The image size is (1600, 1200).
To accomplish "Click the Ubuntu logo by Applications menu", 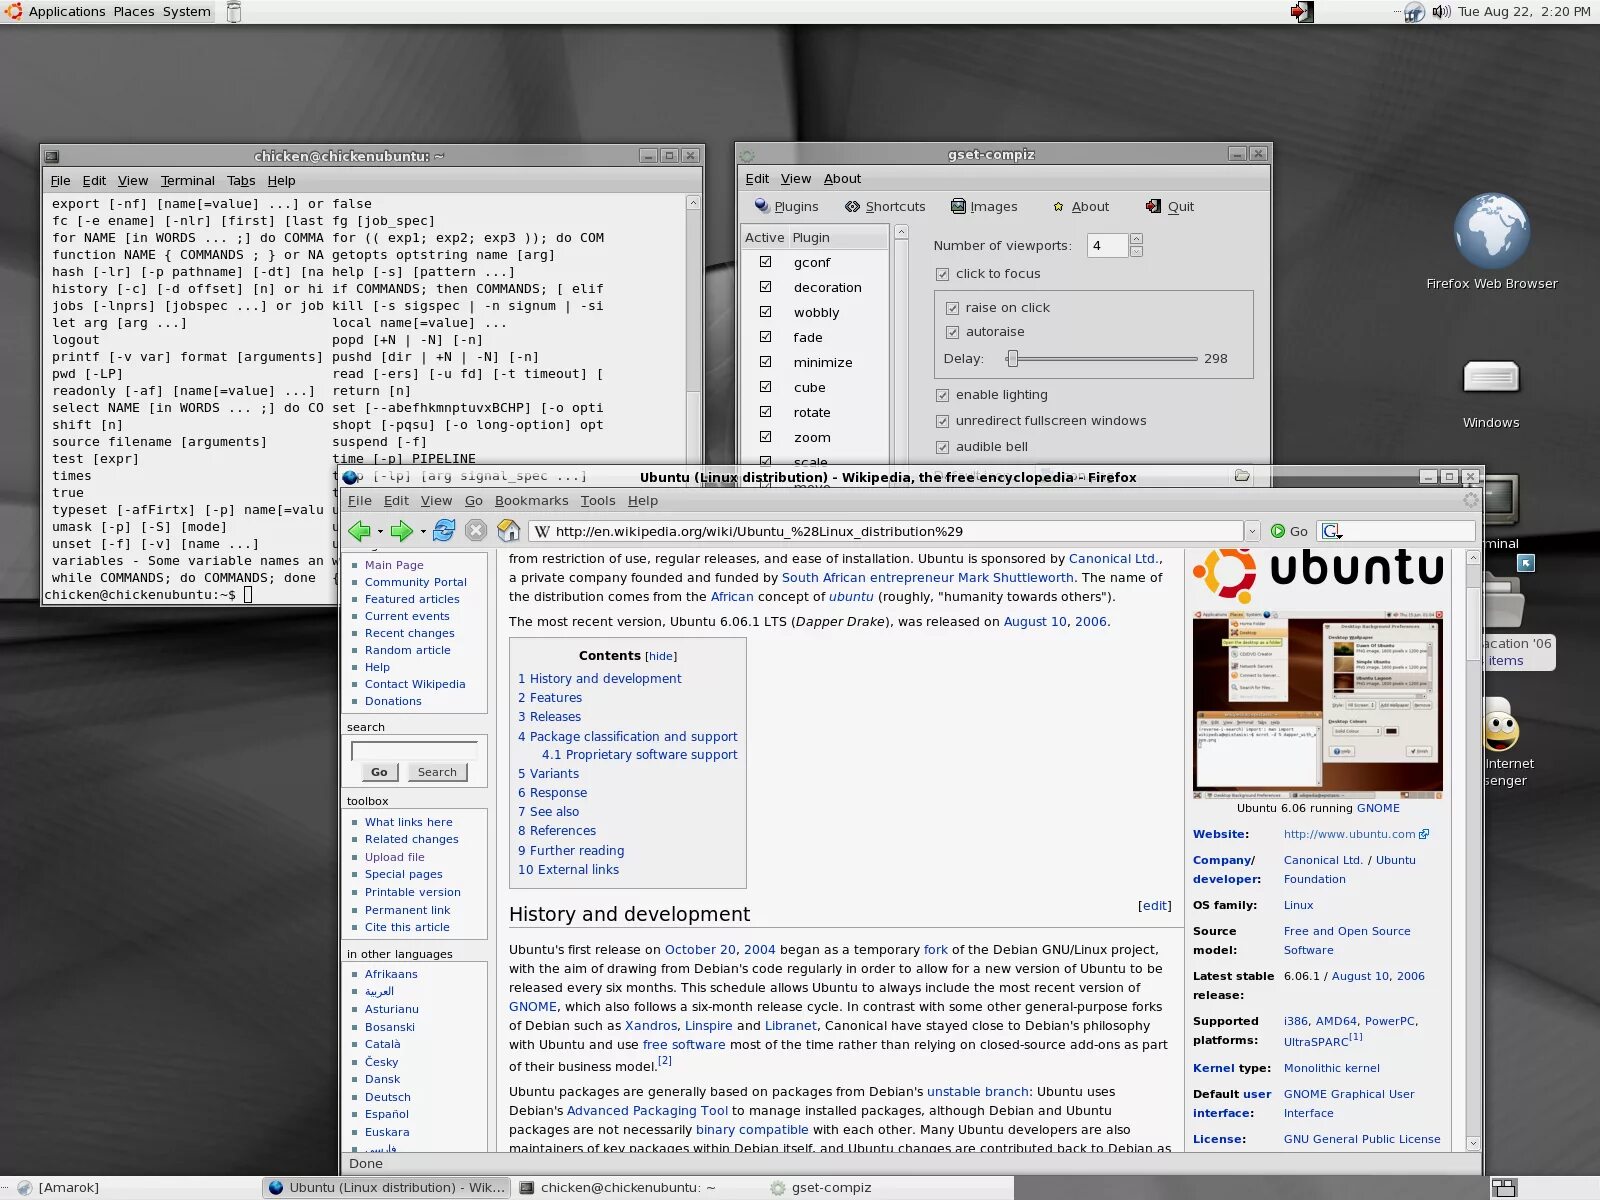I will 13,11.
